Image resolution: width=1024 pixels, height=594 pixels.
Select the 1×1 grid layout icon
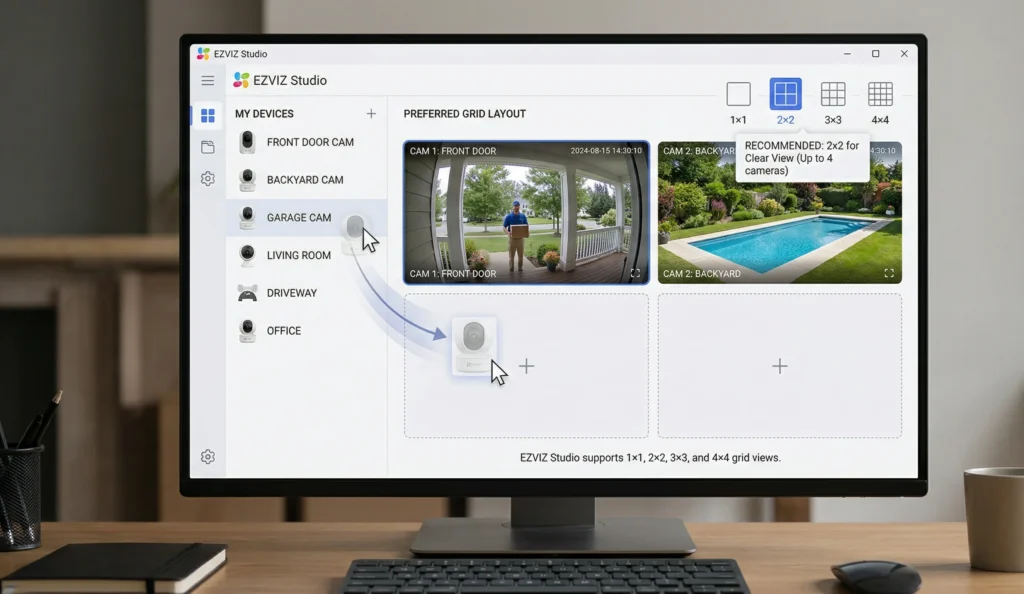click(739, 91)
